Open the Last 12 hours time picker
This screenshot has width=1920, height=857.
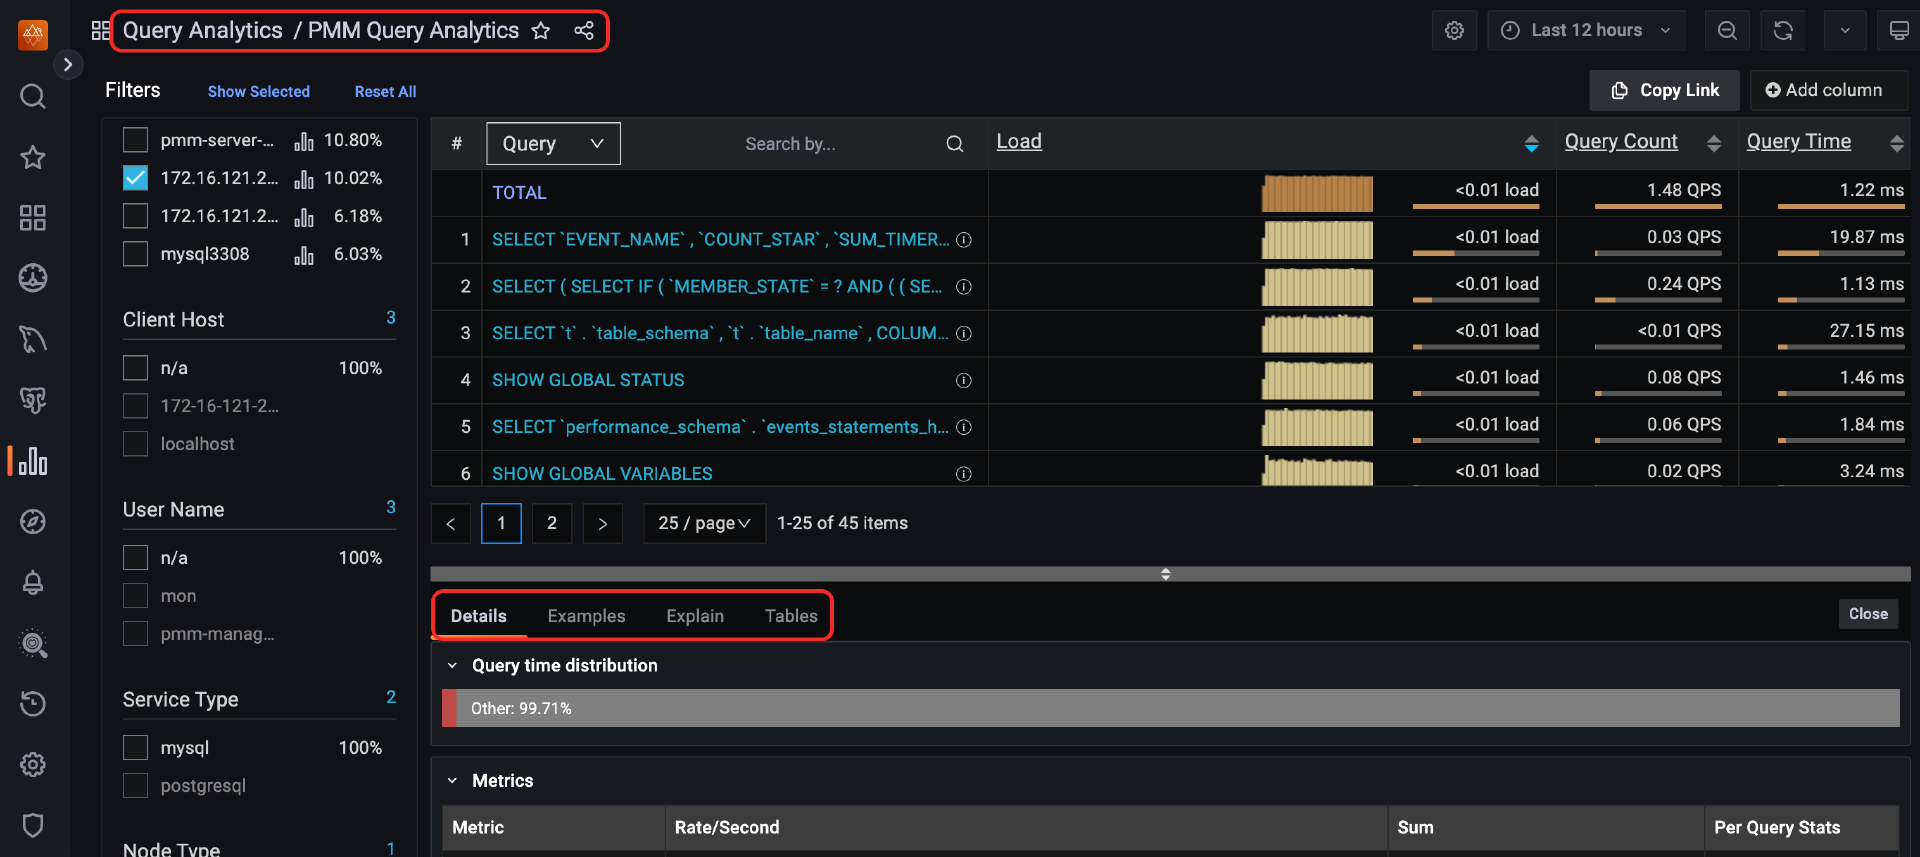point(1585,31)
